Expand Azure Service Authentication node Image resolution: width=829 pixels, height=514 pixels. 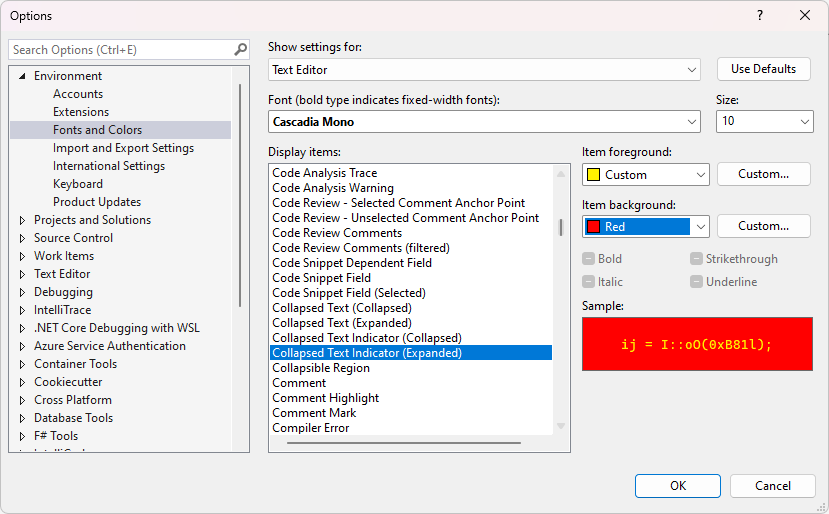click(22, 346)
